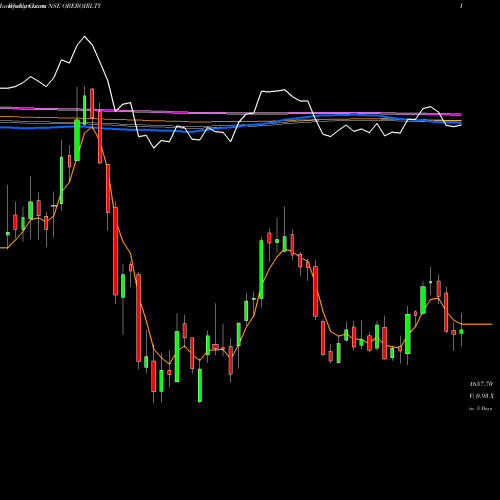The image size is (500, 500).
Task: Click the "in 5 Days" label
Action: [x=481, y=408]
